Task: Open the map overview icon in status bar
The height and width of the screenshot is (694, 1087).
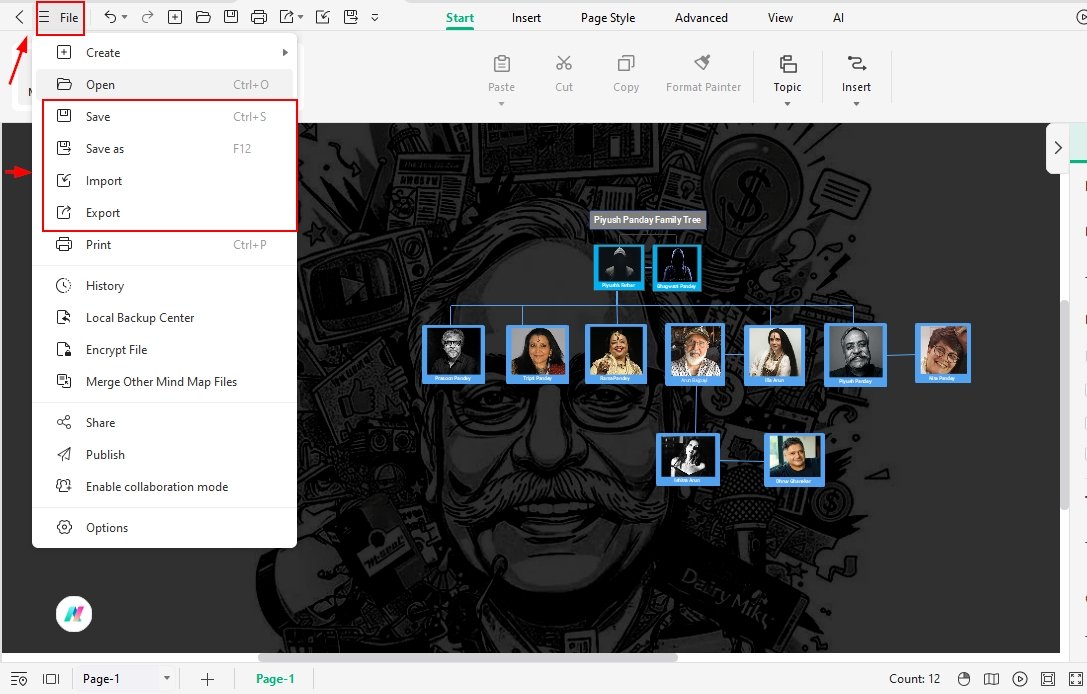Action: click(x=991, y=678)
